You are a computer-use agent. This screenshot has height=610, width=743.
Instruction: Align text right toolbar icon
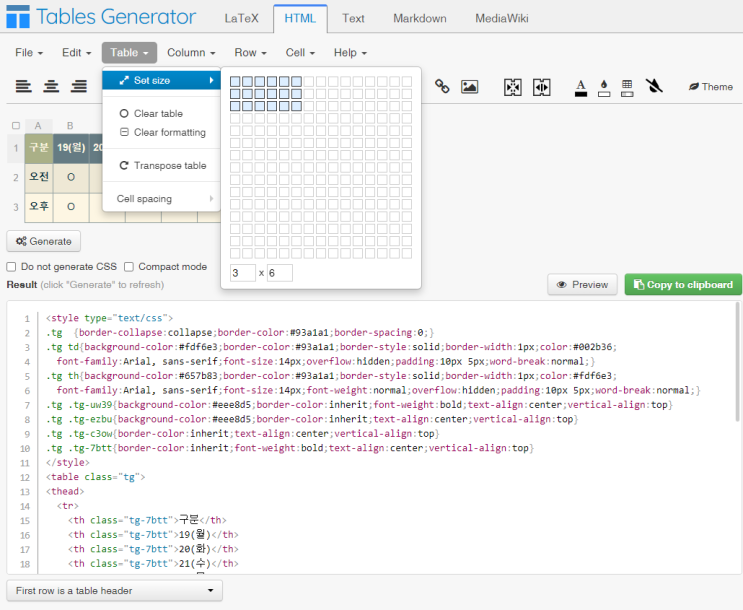click(x=79, y=86)
